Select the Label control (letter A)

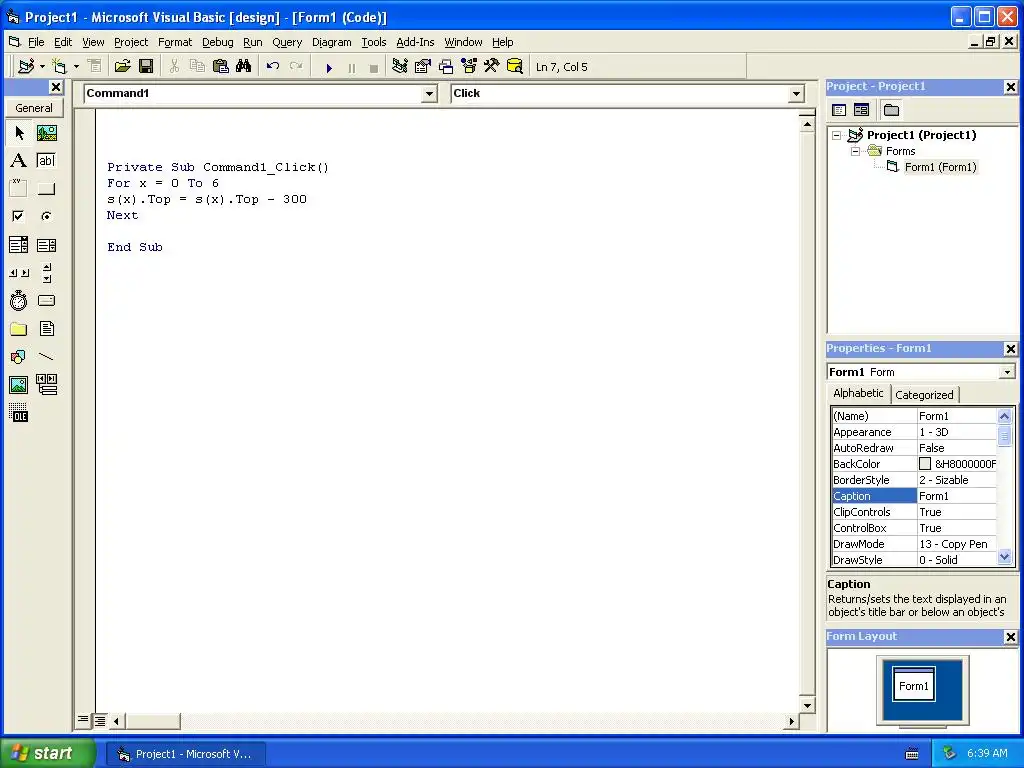pyautogui.click(x=19, y=161)
